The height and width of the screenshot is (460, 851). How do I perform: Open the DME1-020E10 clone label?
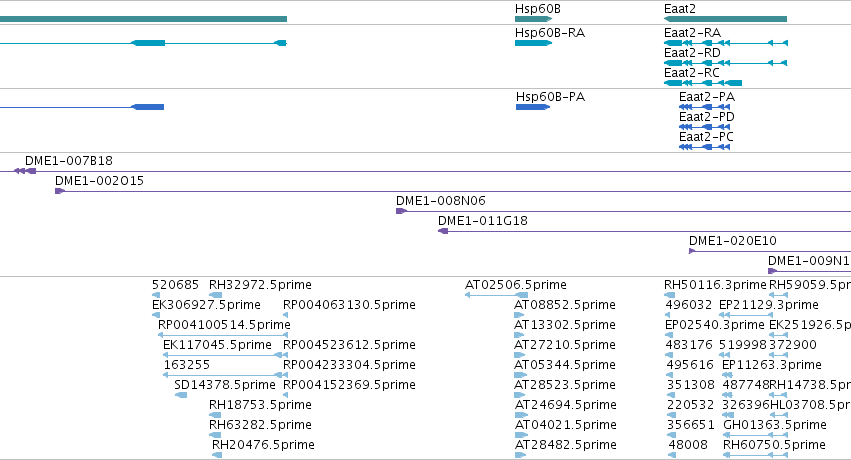(733, 240)
